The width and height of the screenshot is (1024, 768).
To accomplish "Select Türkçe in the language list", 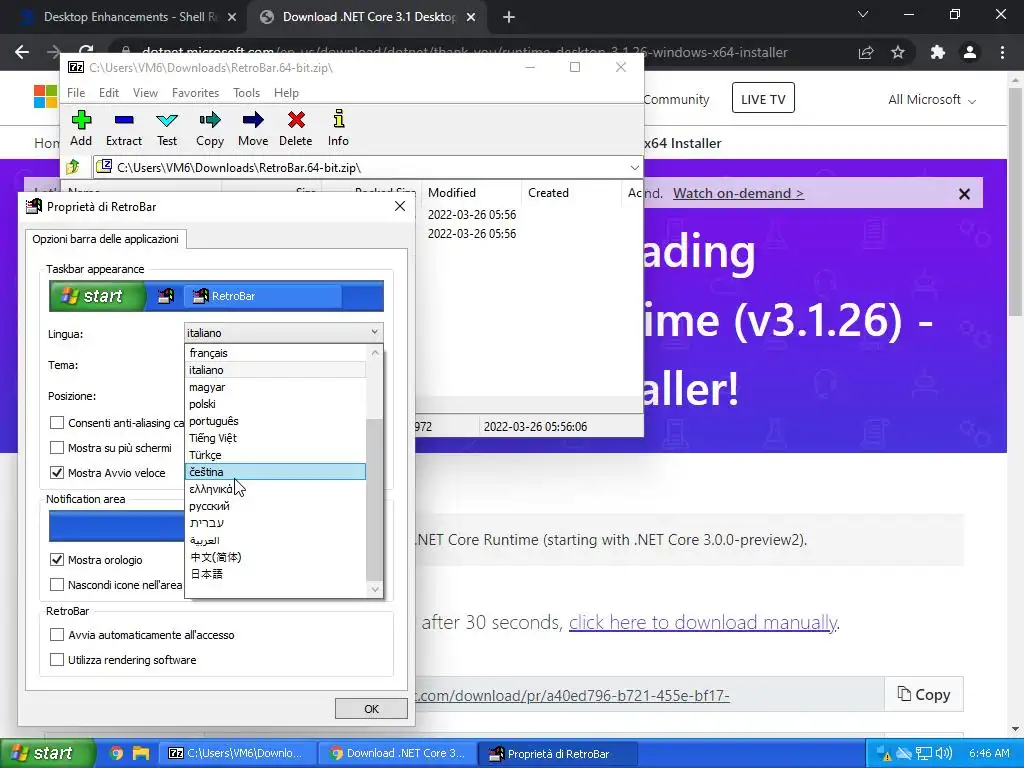I will coord(275,455).
